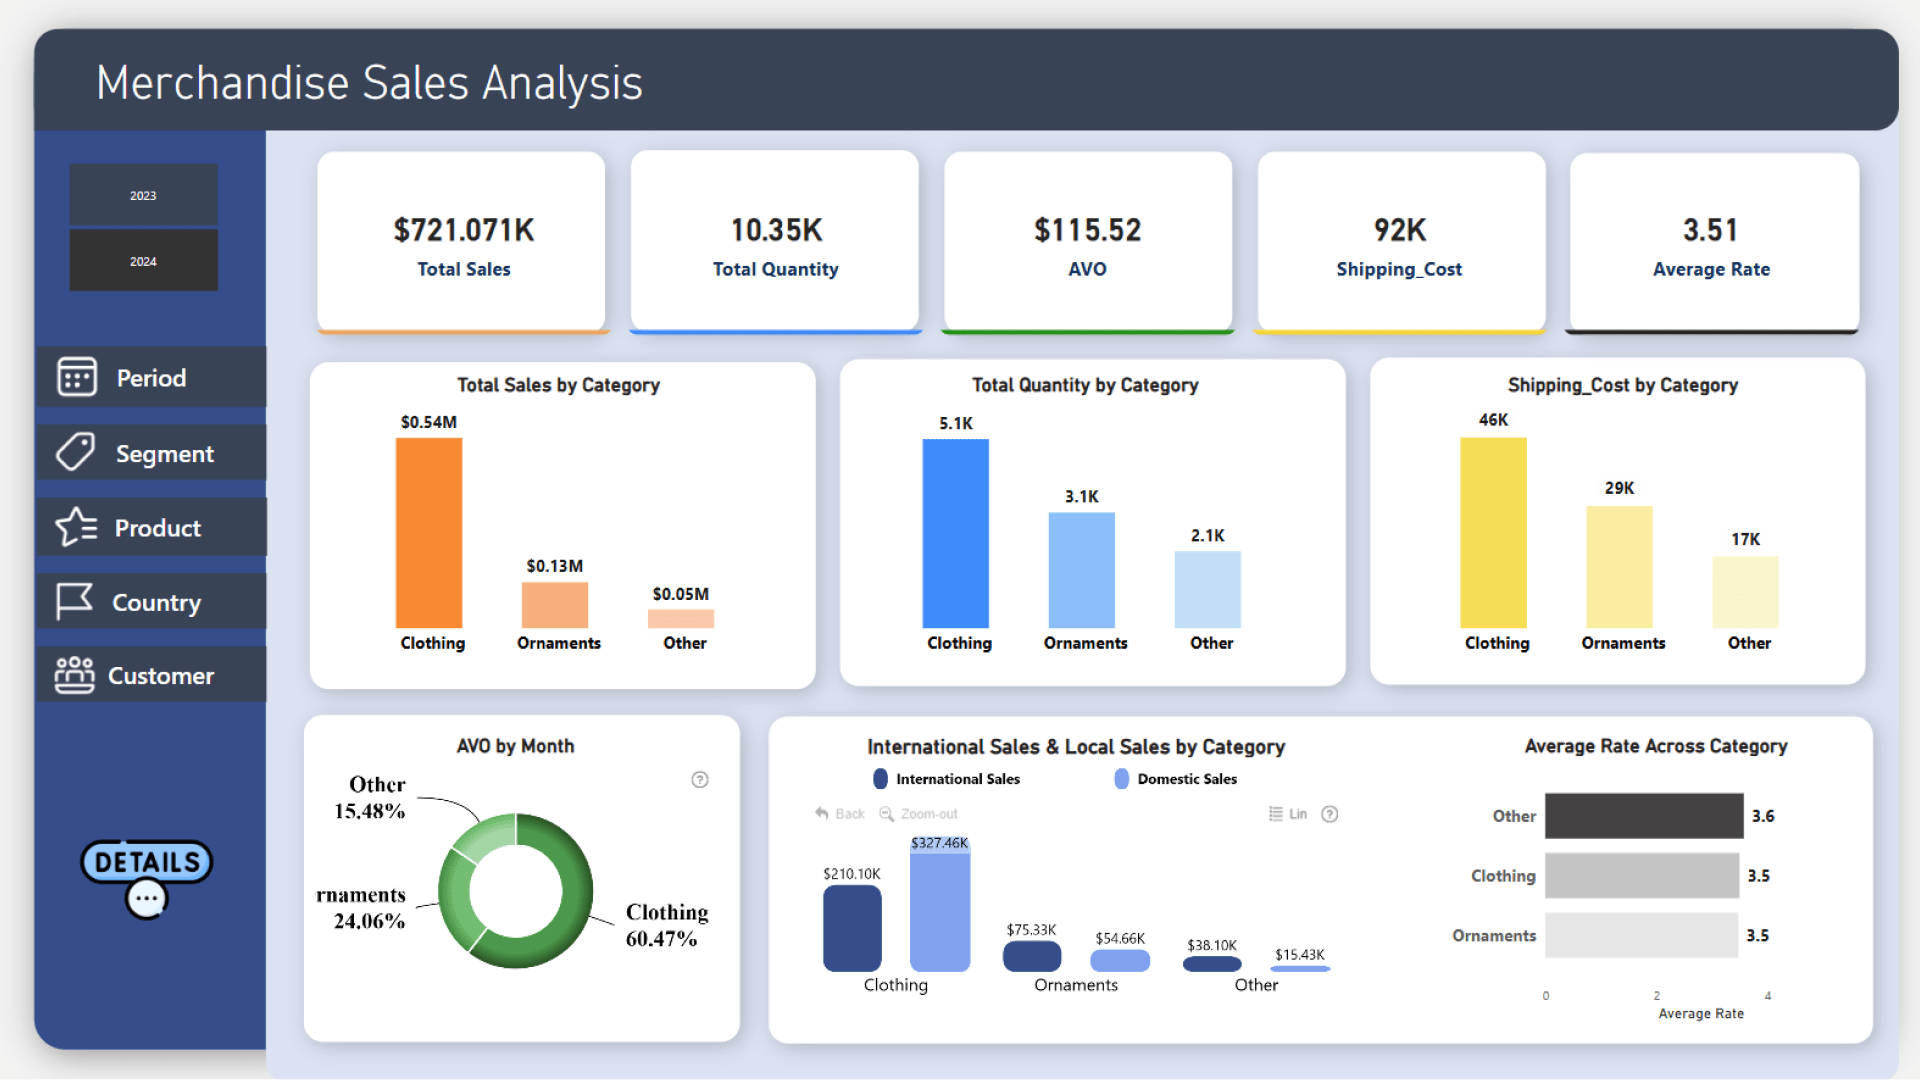Open the Customer navigation tab
The width and height of the screenshot is (1920, 1080).
[151, 675]
